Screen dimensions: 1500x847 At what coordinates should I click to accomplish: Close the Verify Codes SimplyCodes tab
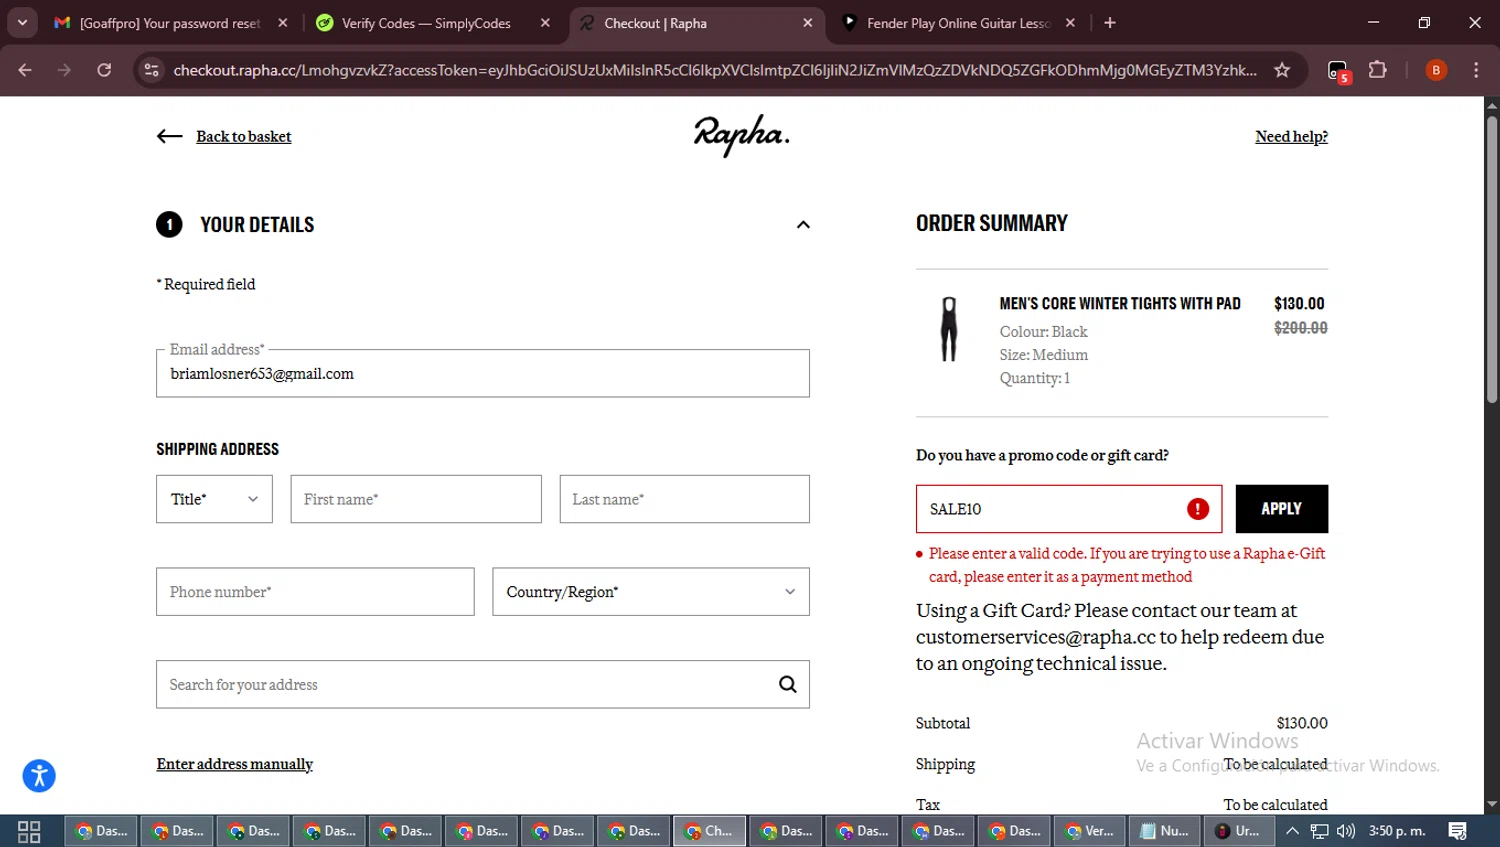click(x=545, y=23)
